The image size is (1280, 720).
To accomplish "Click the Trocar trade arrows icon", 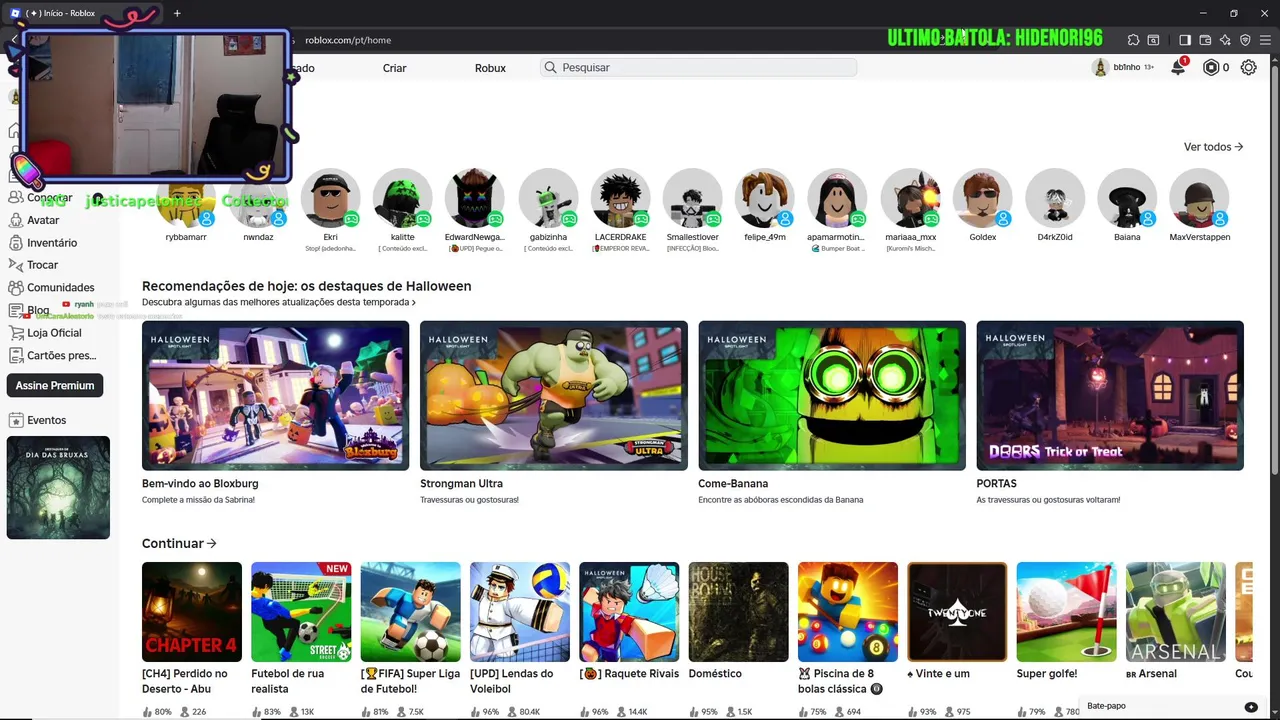I will 15,265.
